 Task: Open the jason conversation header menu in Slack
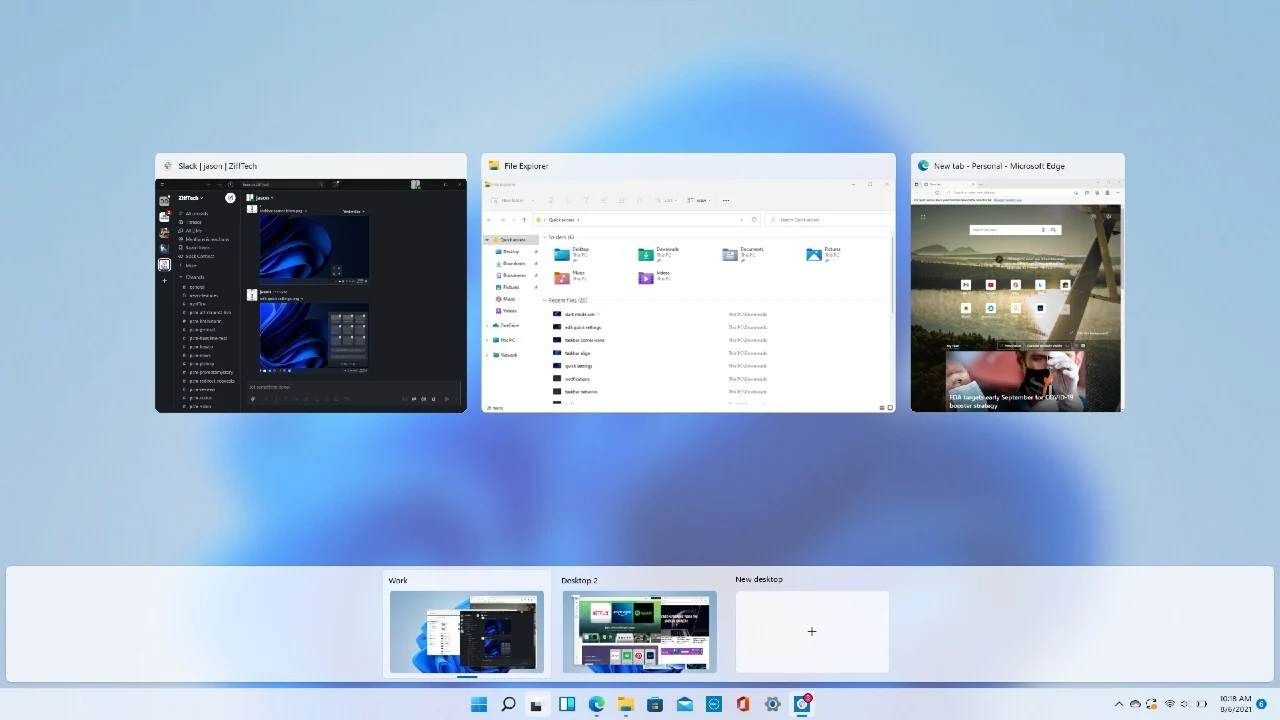269,198
